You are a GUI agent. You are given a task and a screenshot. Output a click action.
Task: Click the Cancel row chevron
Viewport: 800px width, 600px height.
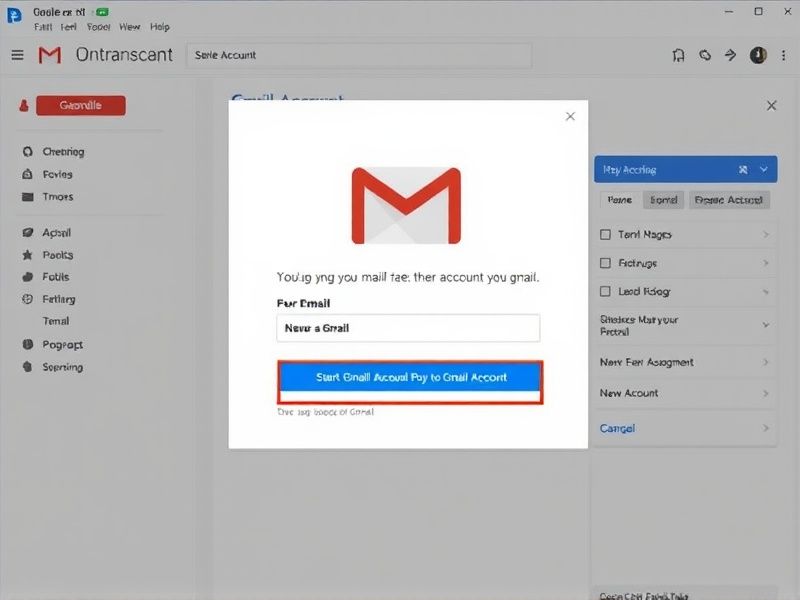(766, 428)
